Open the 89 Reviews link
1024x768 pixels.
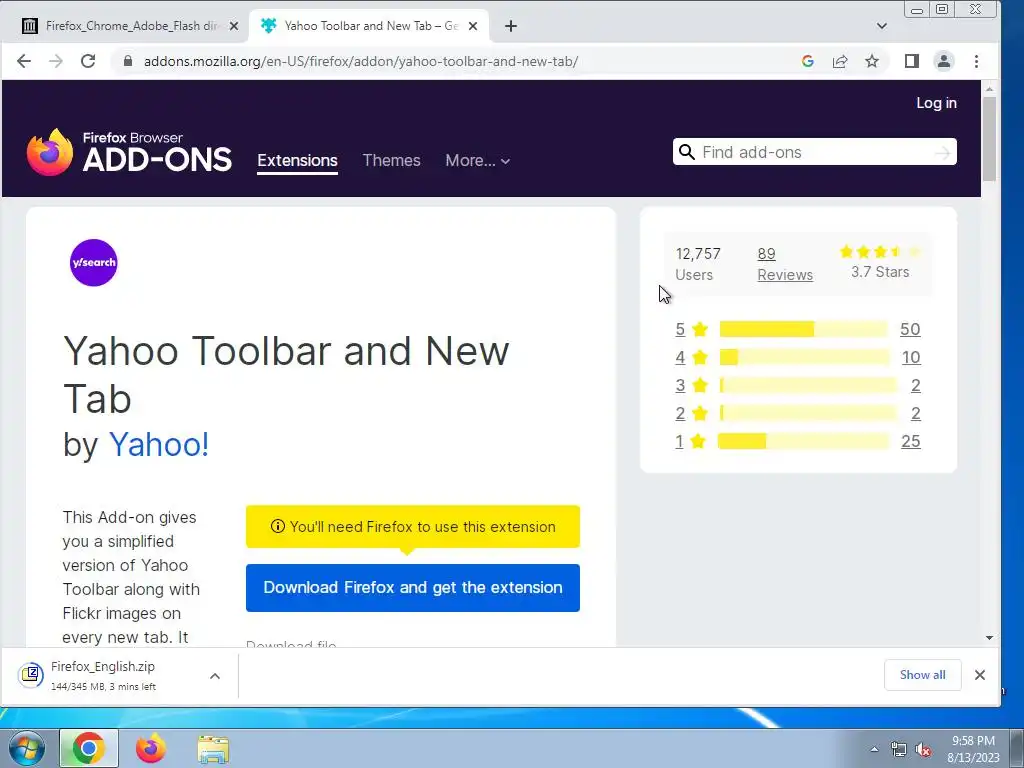click(x=785, y=264)
